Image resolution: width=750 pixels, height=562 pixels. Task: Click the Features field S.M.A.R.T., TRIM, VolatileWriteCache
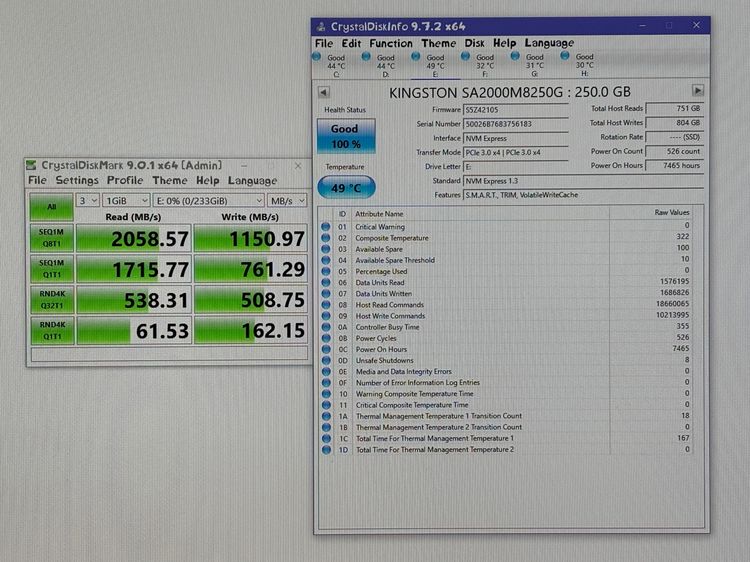point(584,195)
